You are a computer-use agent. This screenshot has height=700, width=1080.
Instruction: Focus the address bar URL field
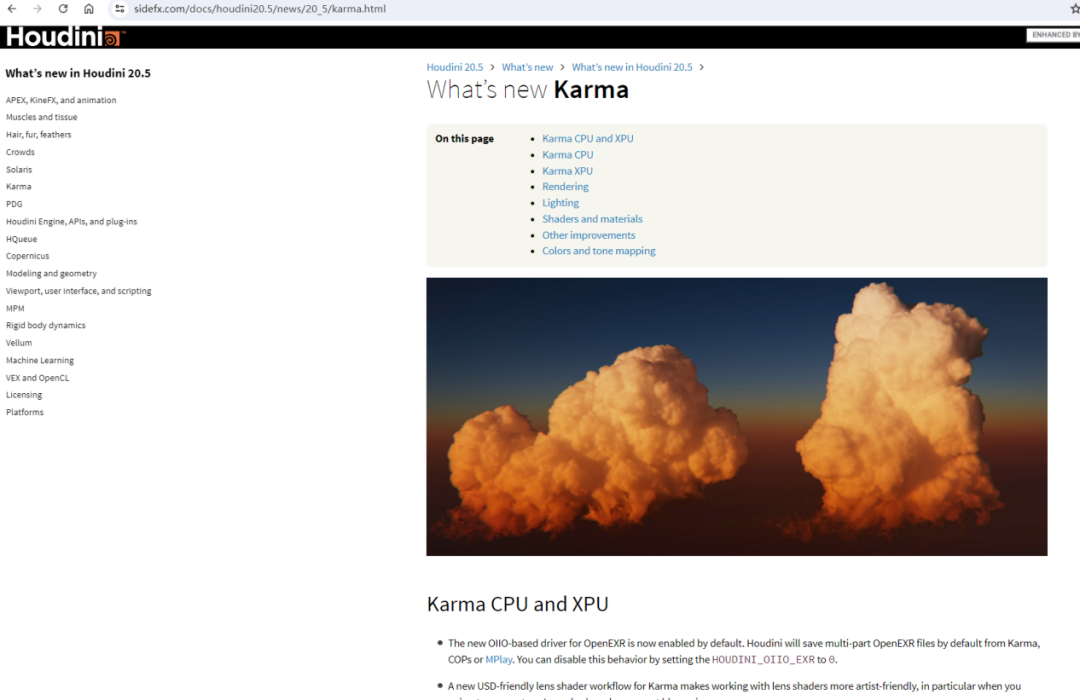[x=260, y=9]
